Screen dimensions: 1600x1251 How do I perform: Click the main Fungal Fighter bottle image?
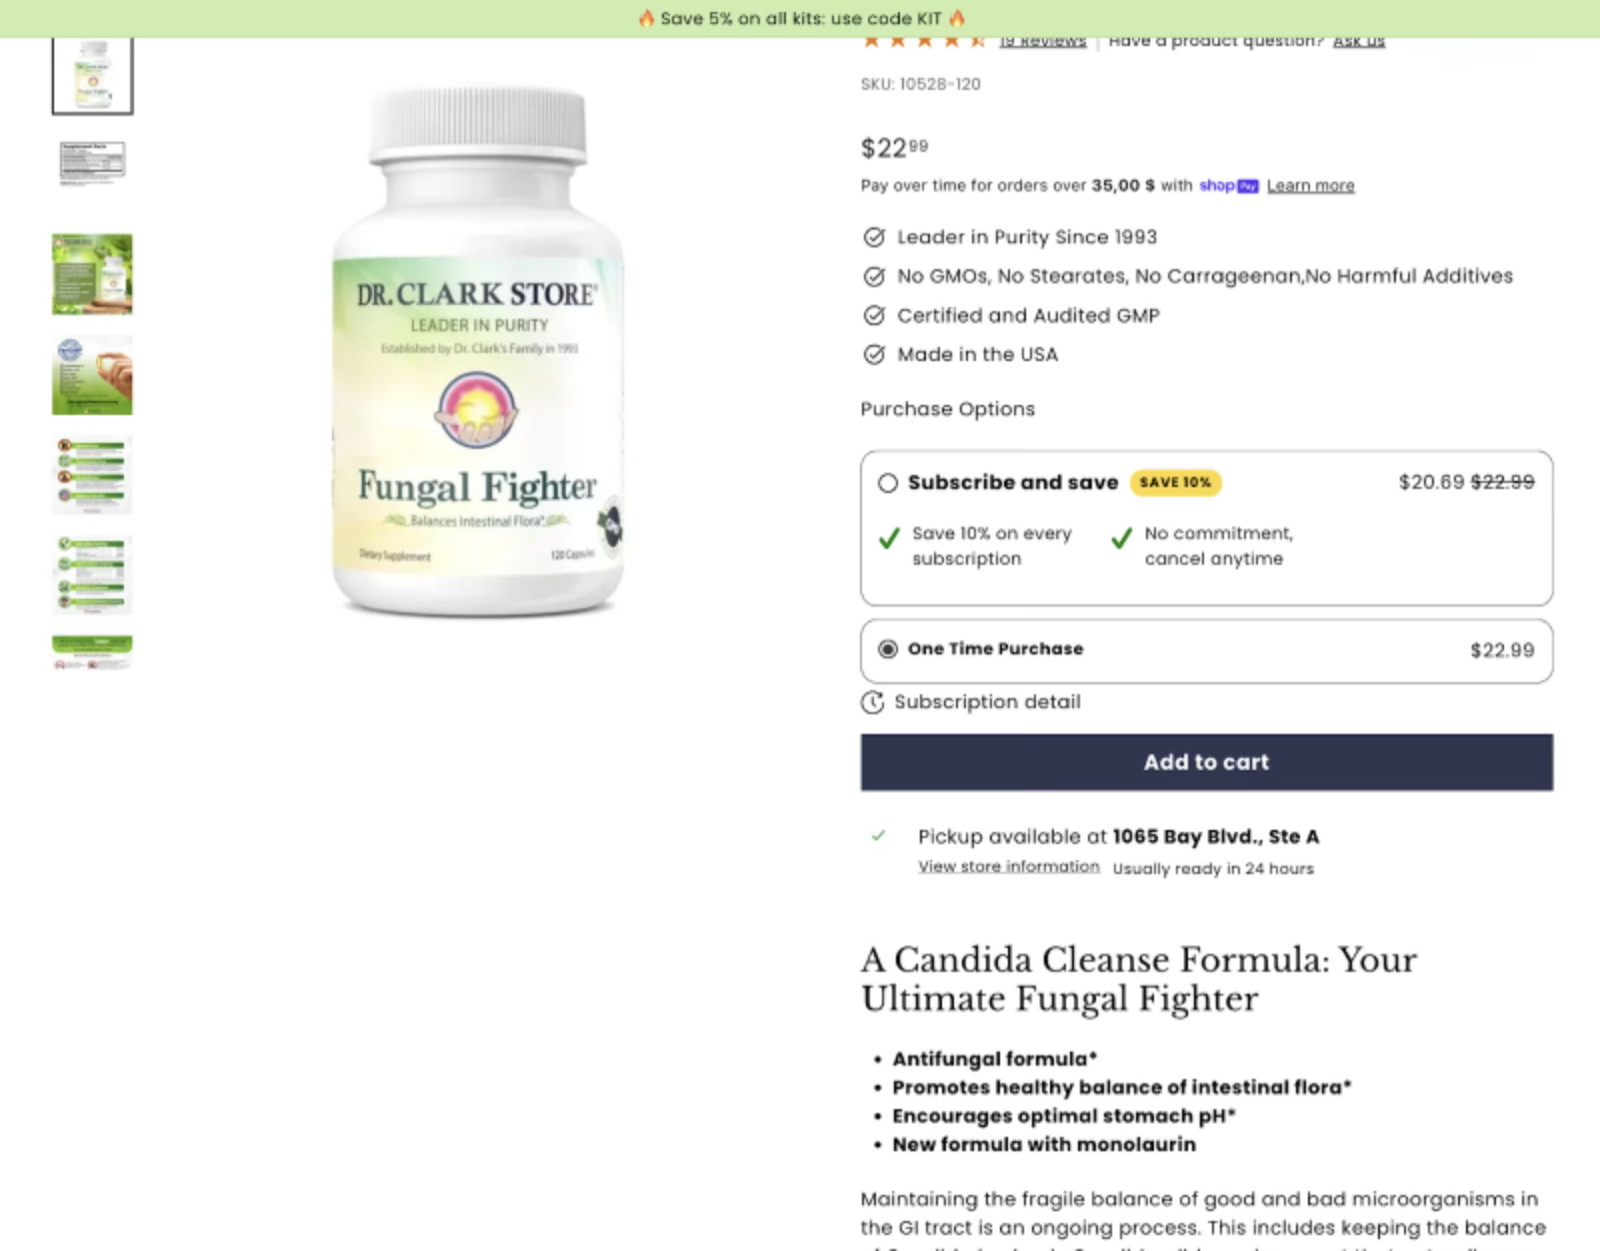point(478,350)
